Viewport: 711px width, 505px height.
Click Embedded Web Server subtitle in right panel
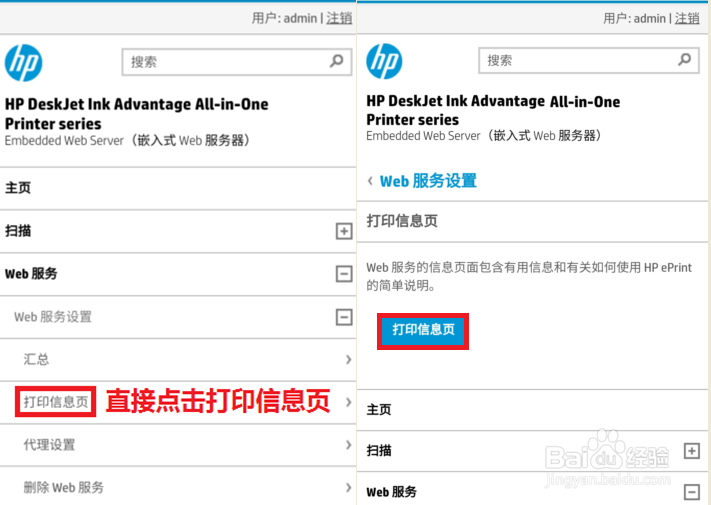point(484,136)
